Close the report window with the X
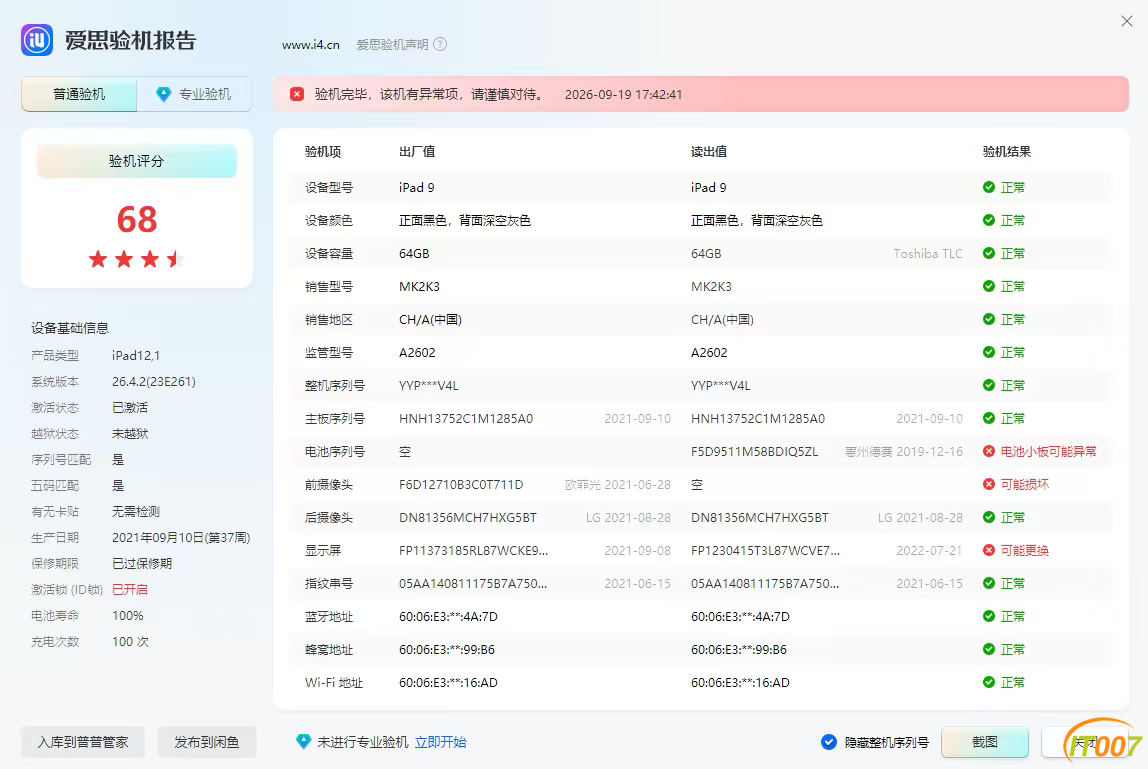Viewport: 1148px width, 769px height. click(1127, 21)
